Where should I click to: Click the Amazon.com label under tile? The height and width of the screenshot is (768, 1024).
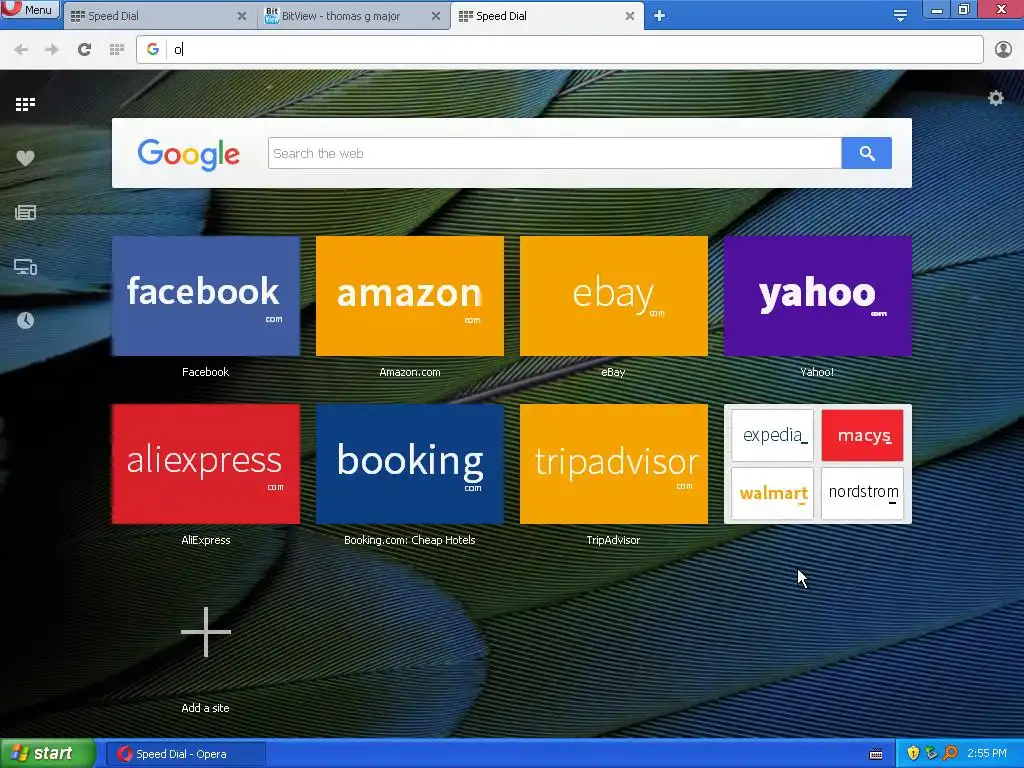pos(409,372)
